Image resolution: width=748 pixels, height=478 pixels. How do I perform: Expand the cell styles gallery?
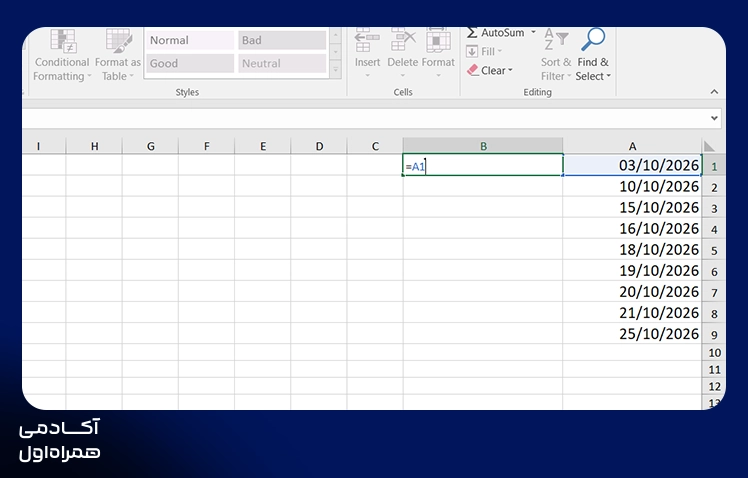[336, 70]
